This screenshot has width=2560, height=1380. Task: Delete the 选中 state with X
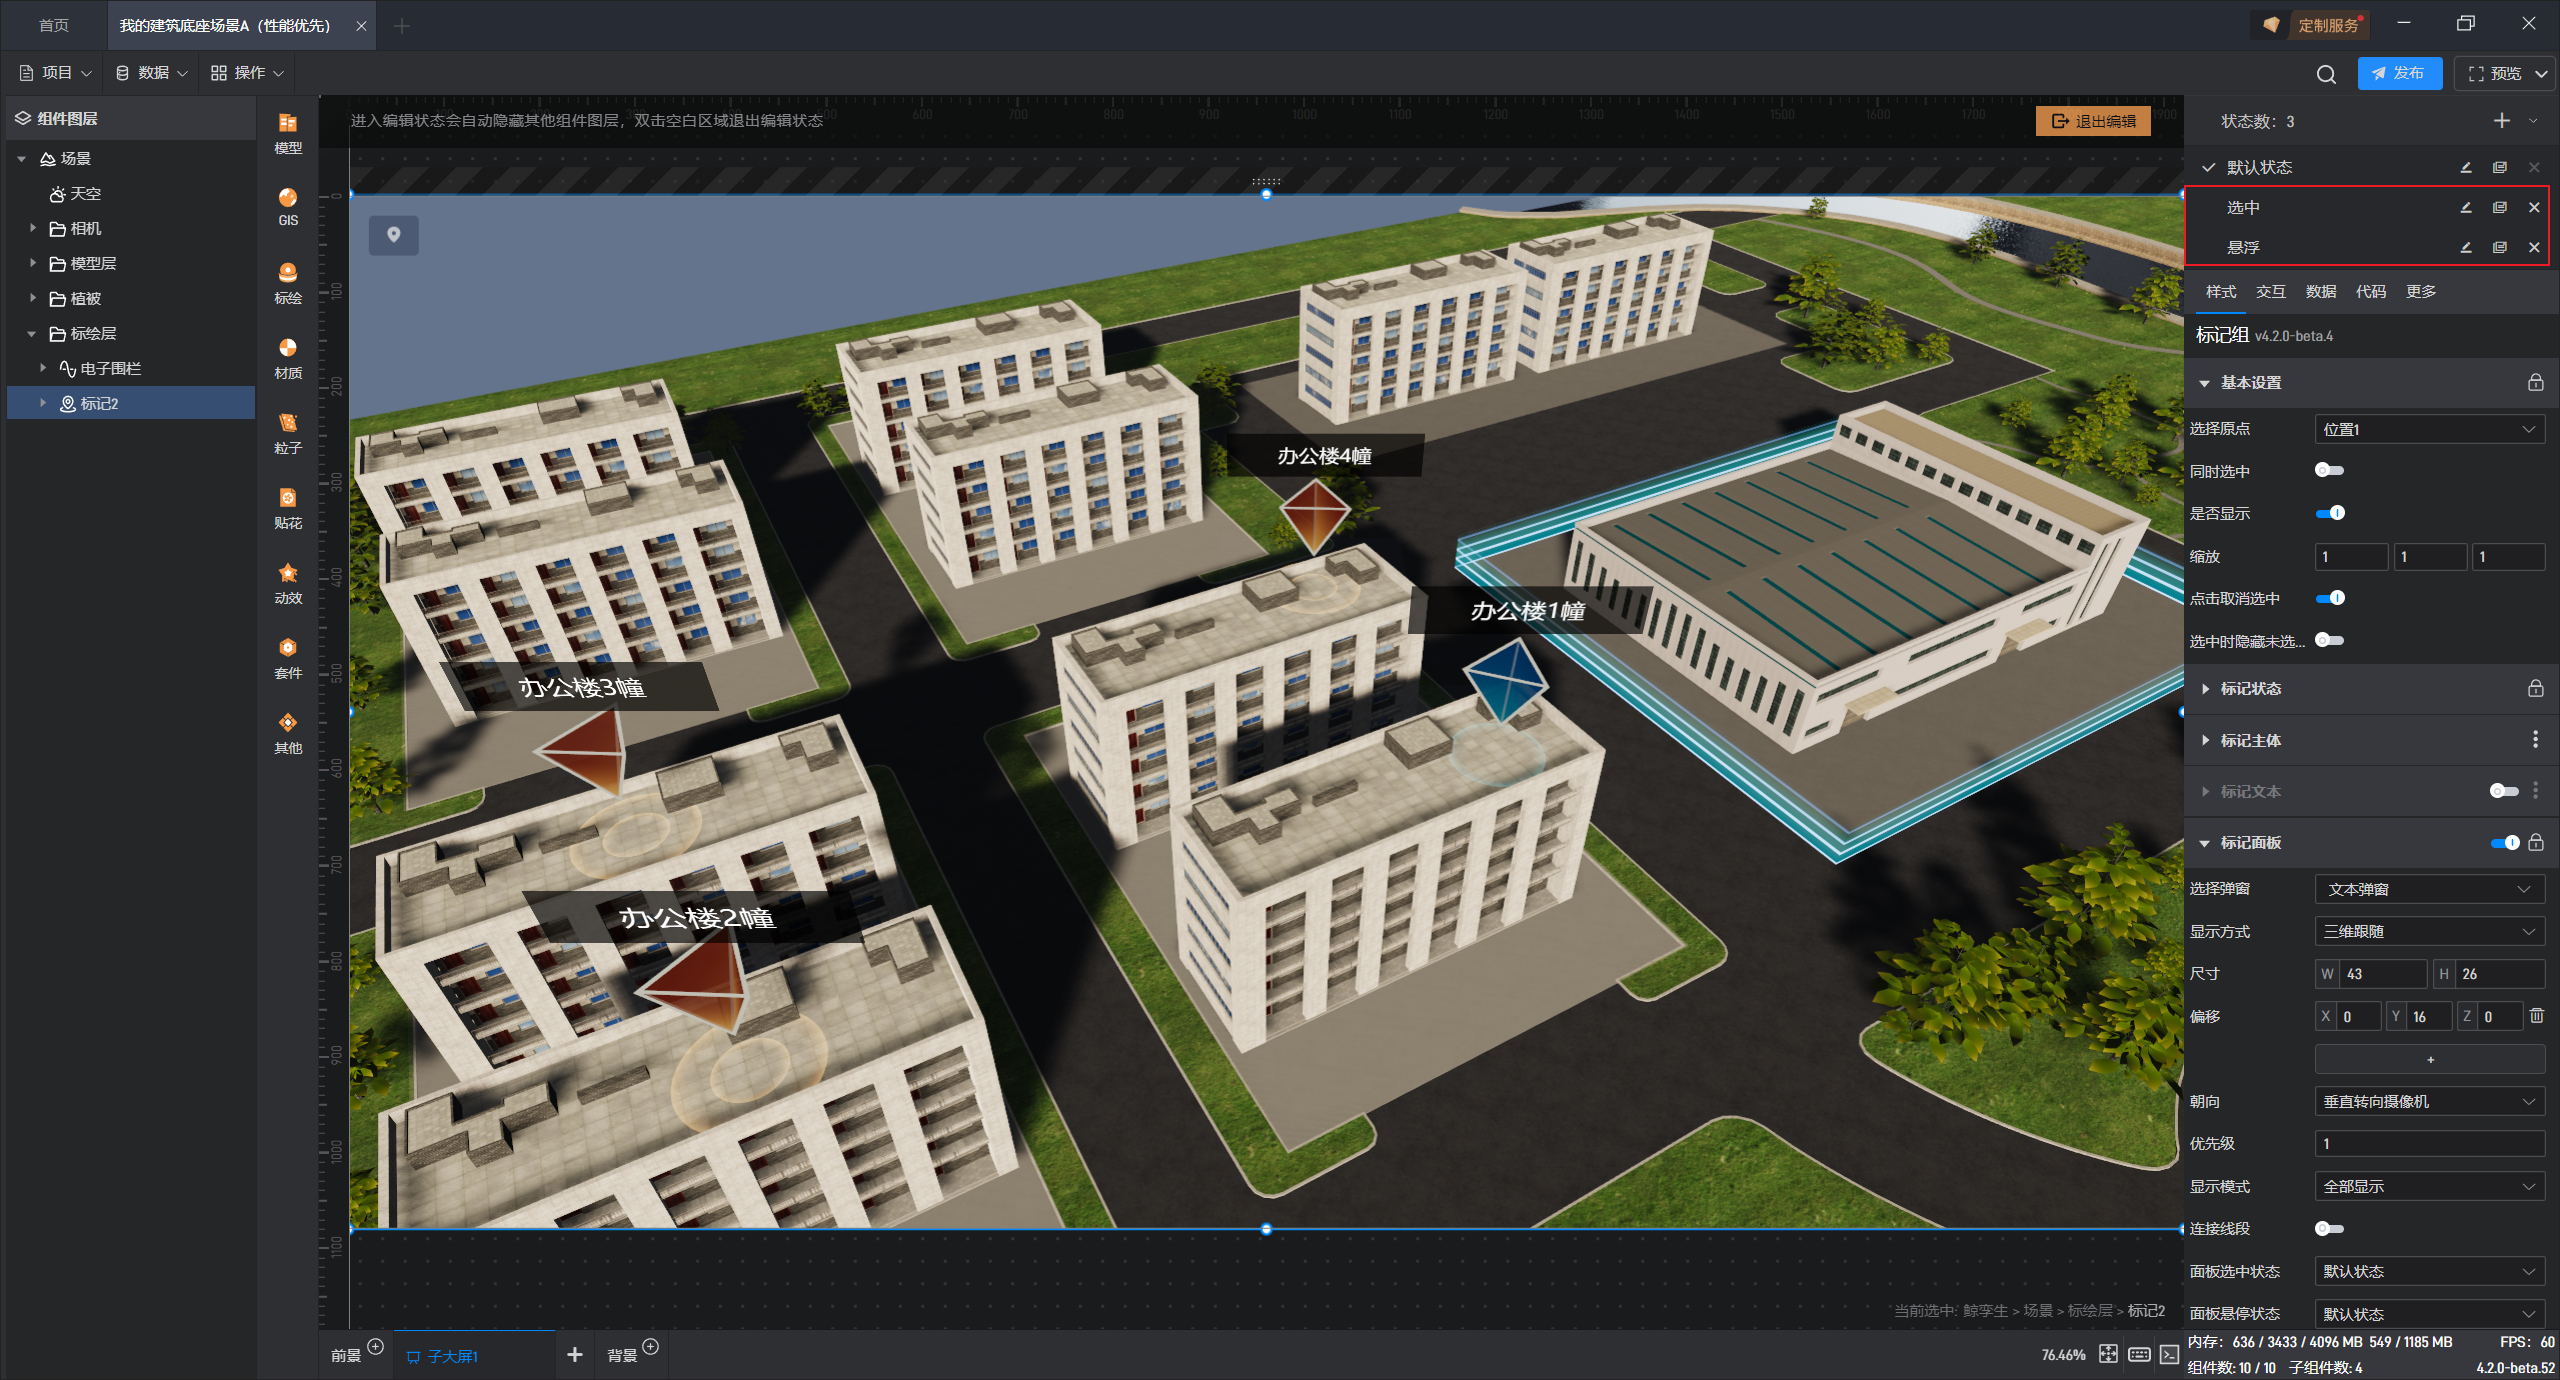2534,208
